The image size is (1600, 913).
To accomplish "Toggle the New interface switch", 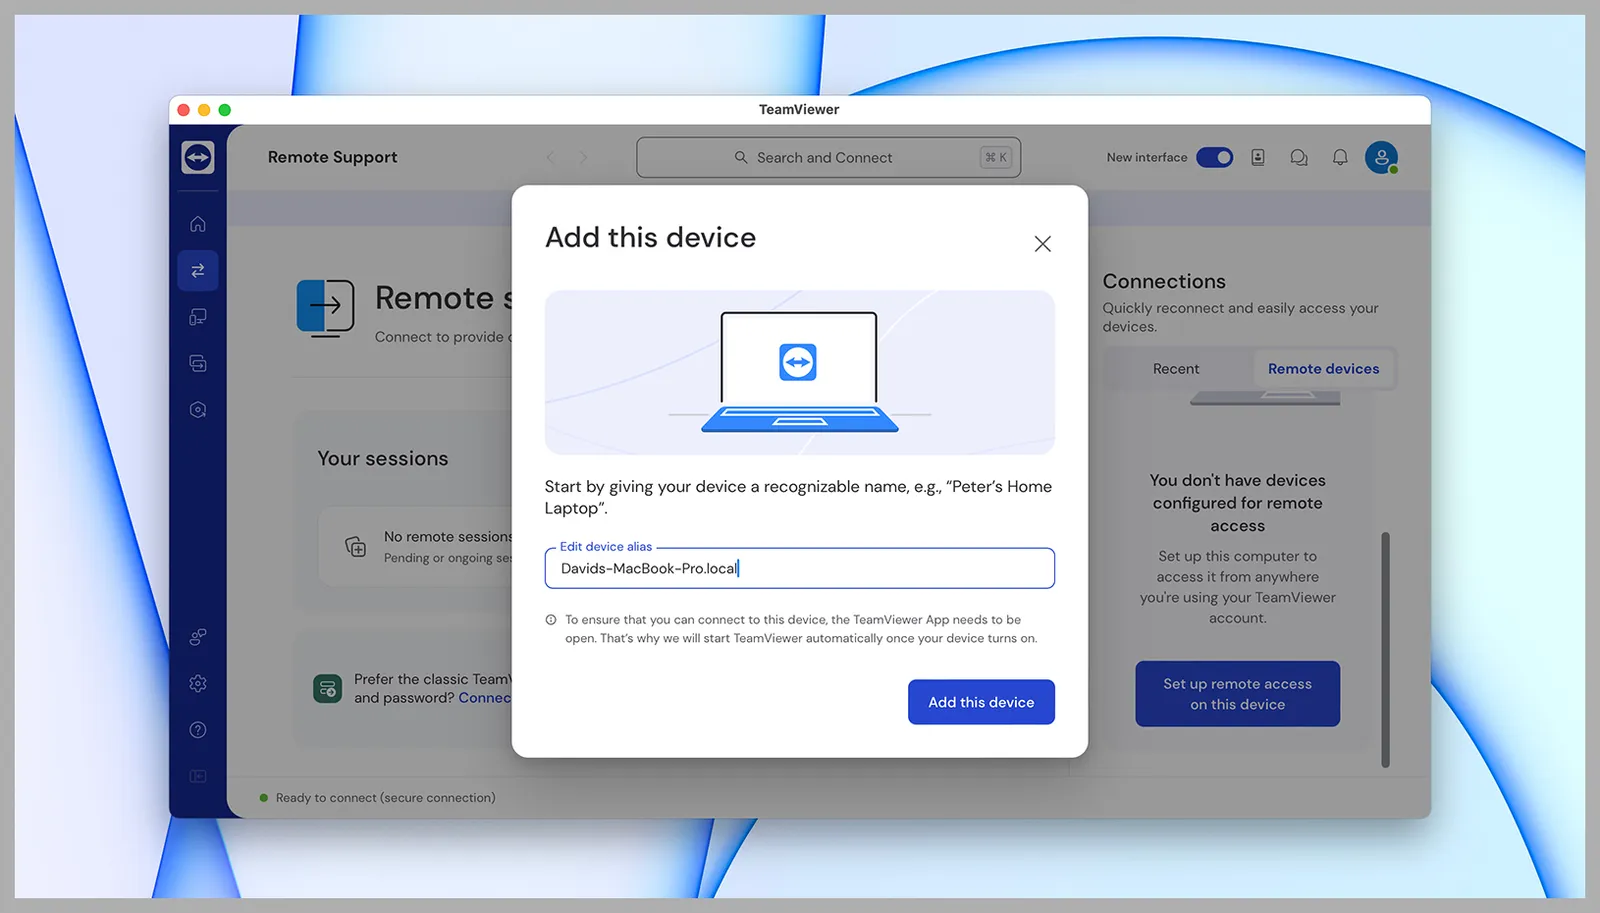I will point(1214,157).
